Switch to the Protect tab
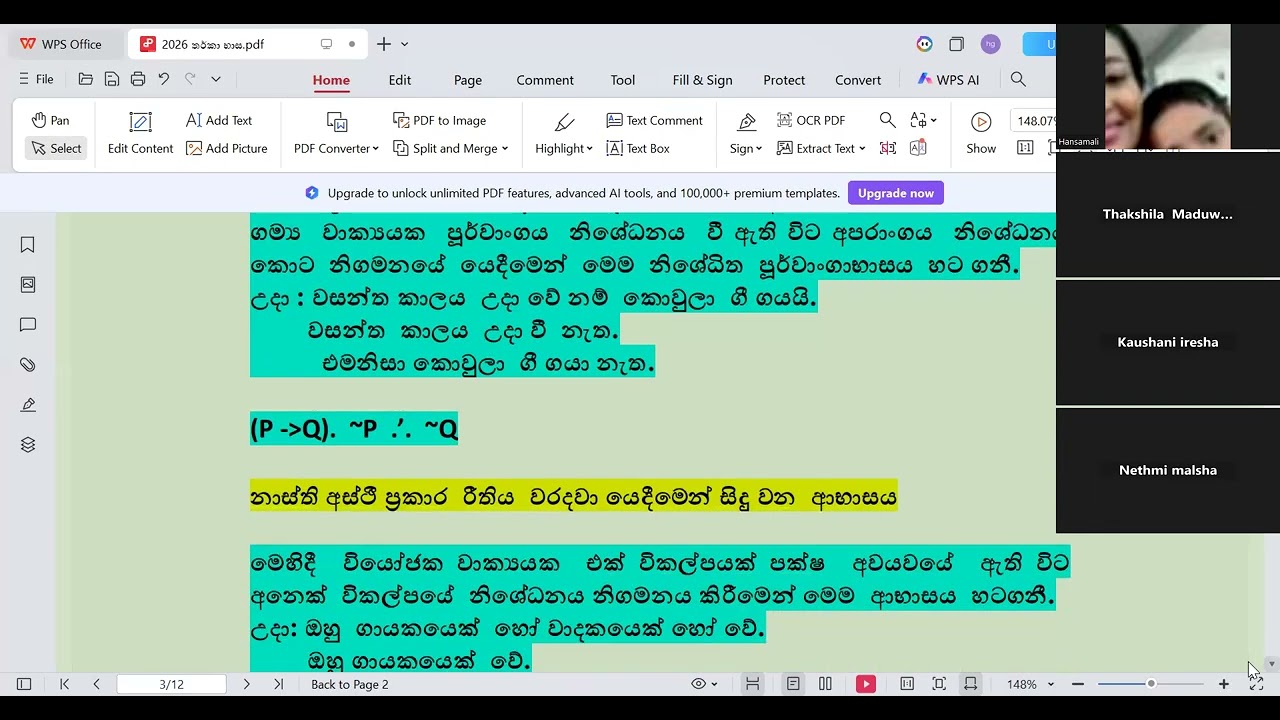The width and height of the screenshot is (1280, 720). pyautogui.click(x=784, y=80)
